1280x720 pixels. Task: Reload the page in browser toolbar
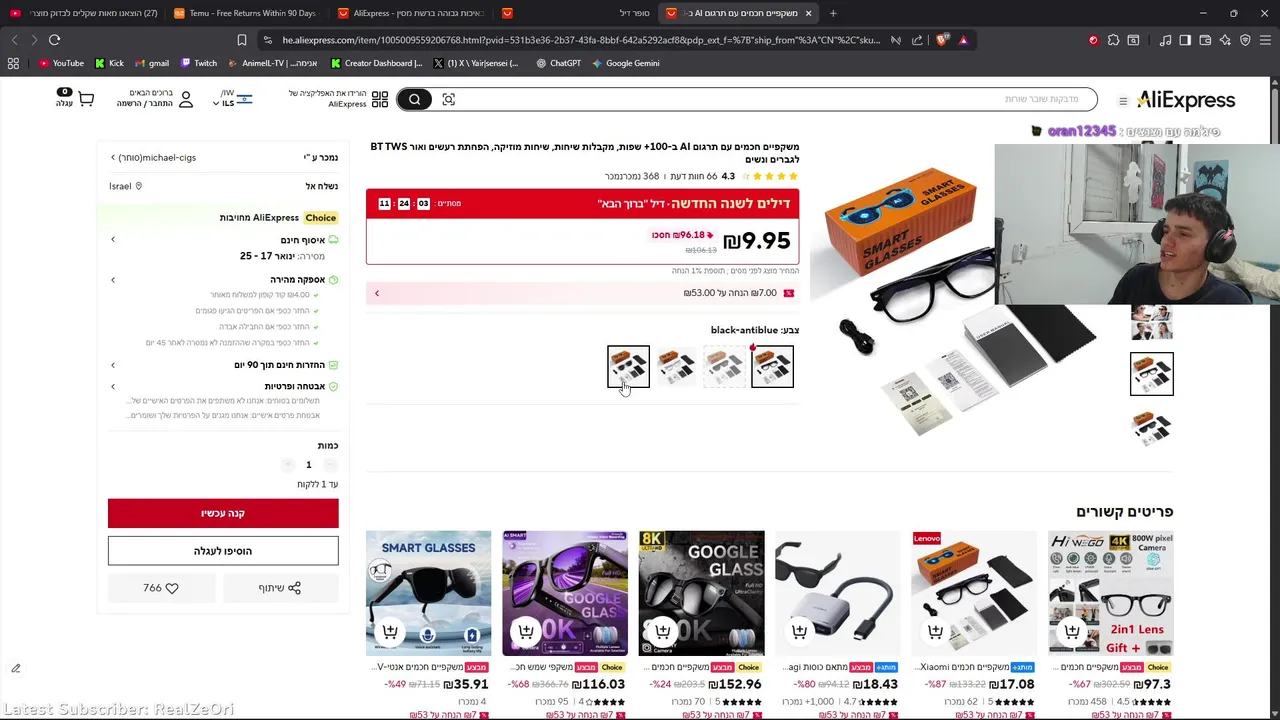click(54, 40)
